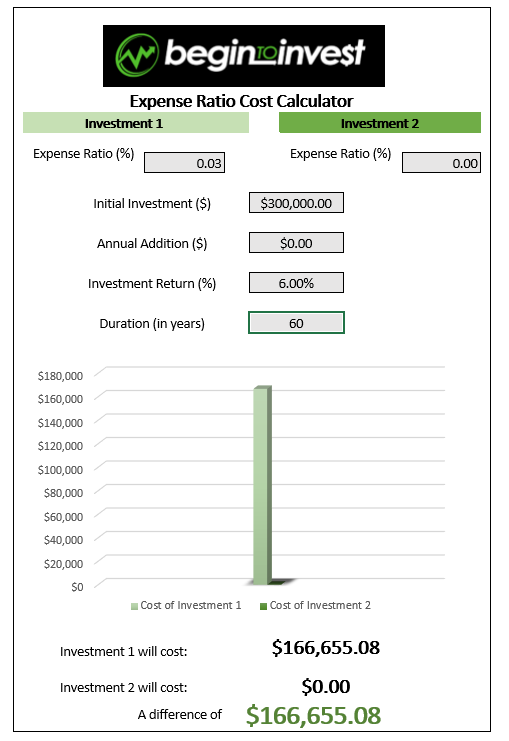Click the Cost of Investment 1 legend text

[x=190, y=605]
